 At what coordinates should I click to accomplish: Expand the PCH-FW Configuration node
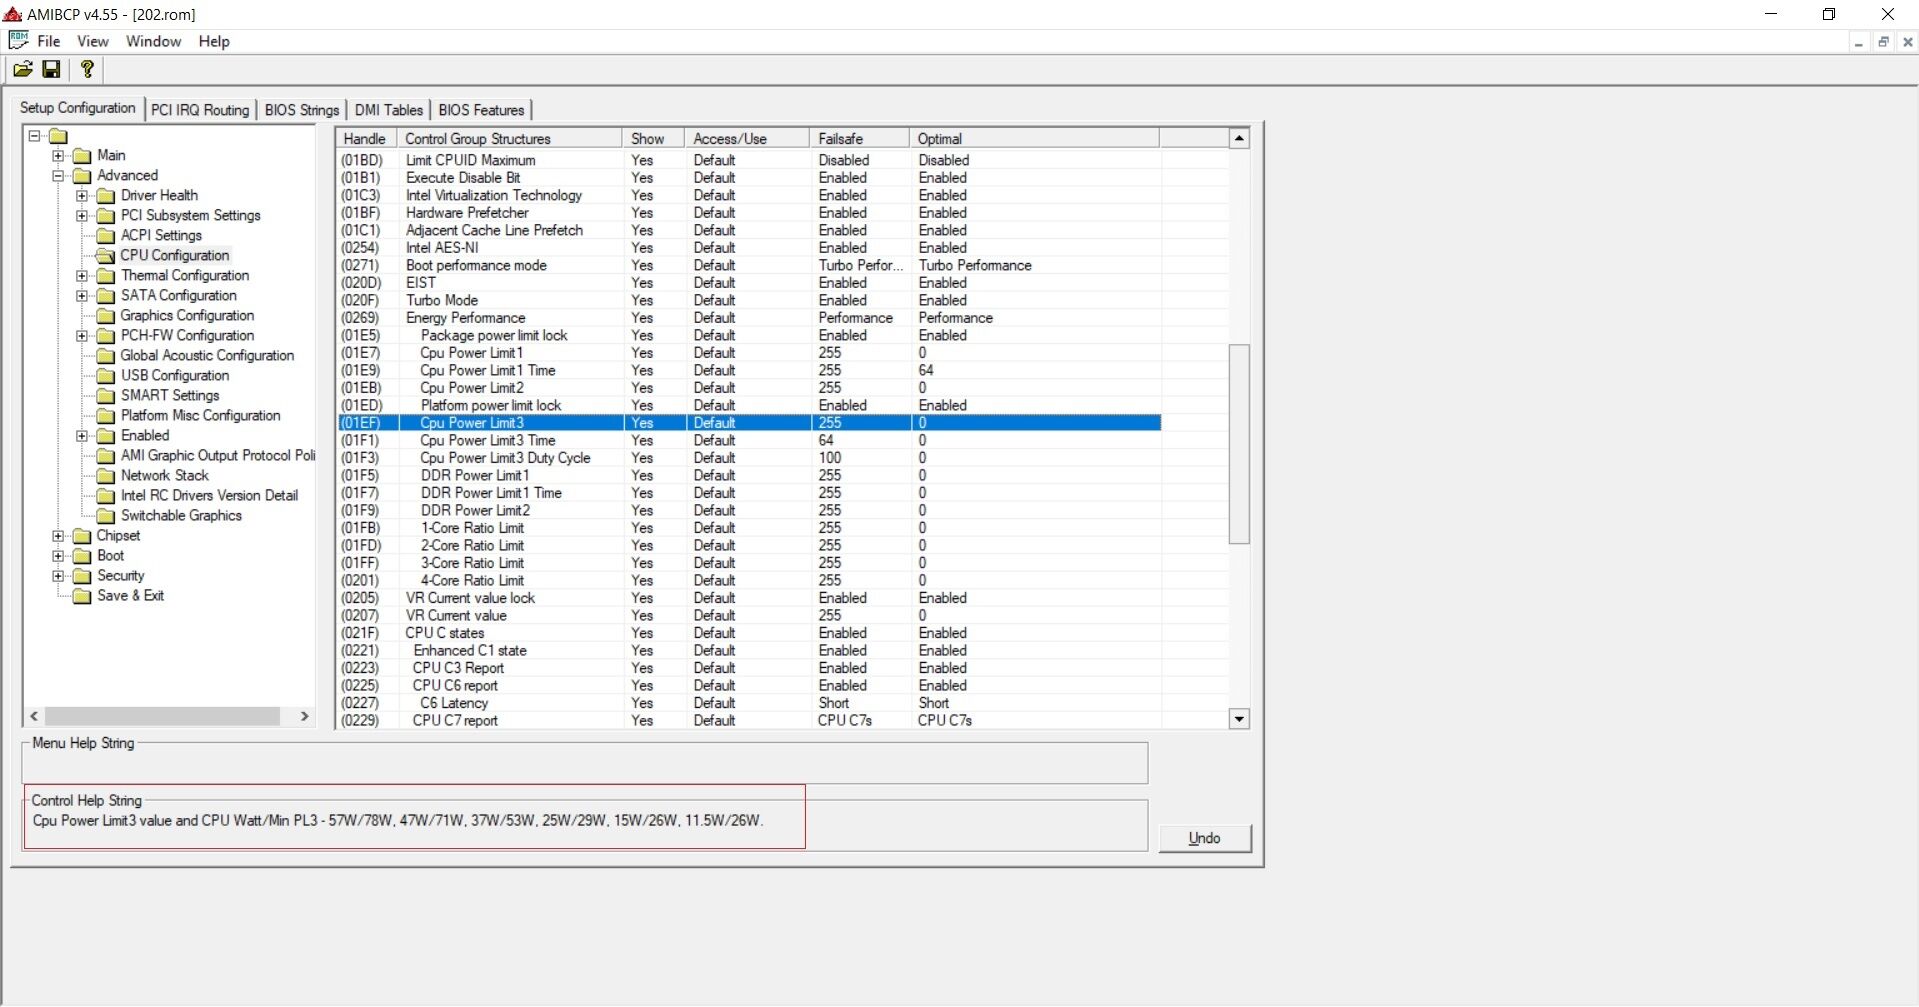click(x=82, y=335)
